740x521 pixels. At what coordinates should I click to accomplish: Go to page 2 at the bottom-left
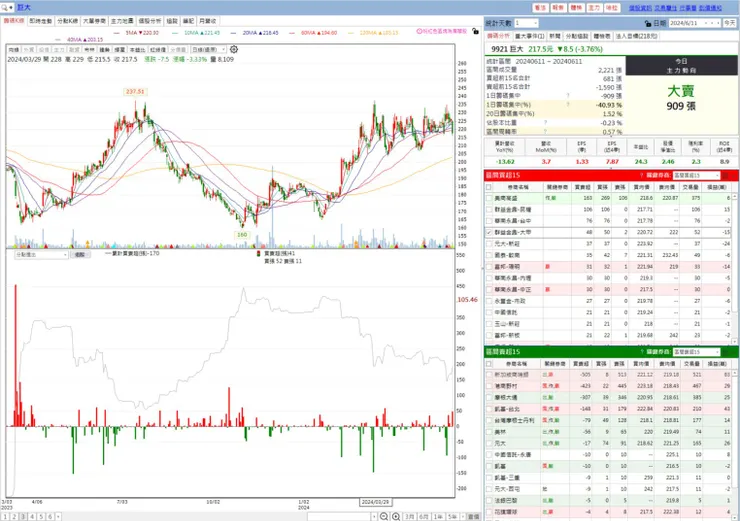coord(15,517)
